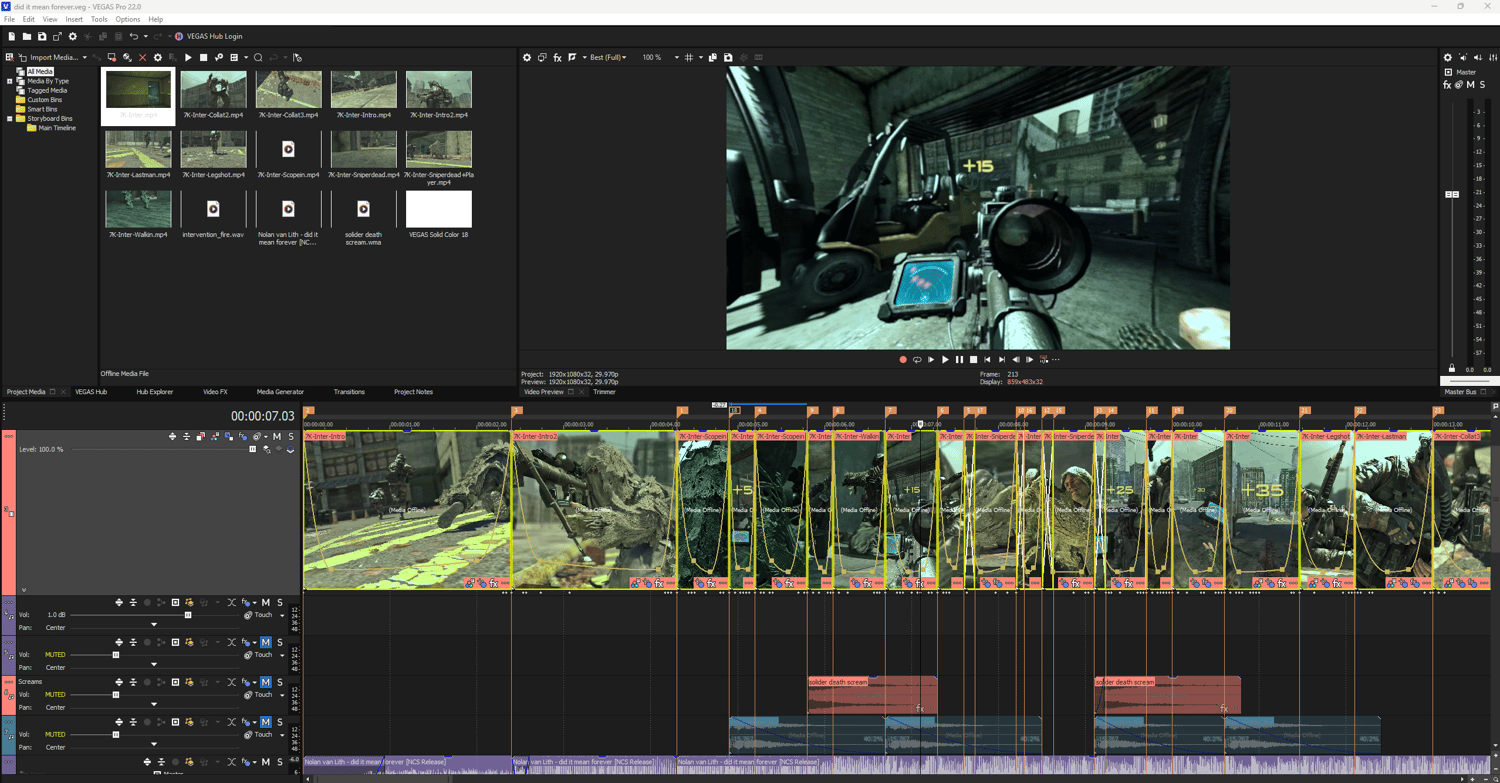
Task: Solo the Master bus
Action: point(1482,85)
